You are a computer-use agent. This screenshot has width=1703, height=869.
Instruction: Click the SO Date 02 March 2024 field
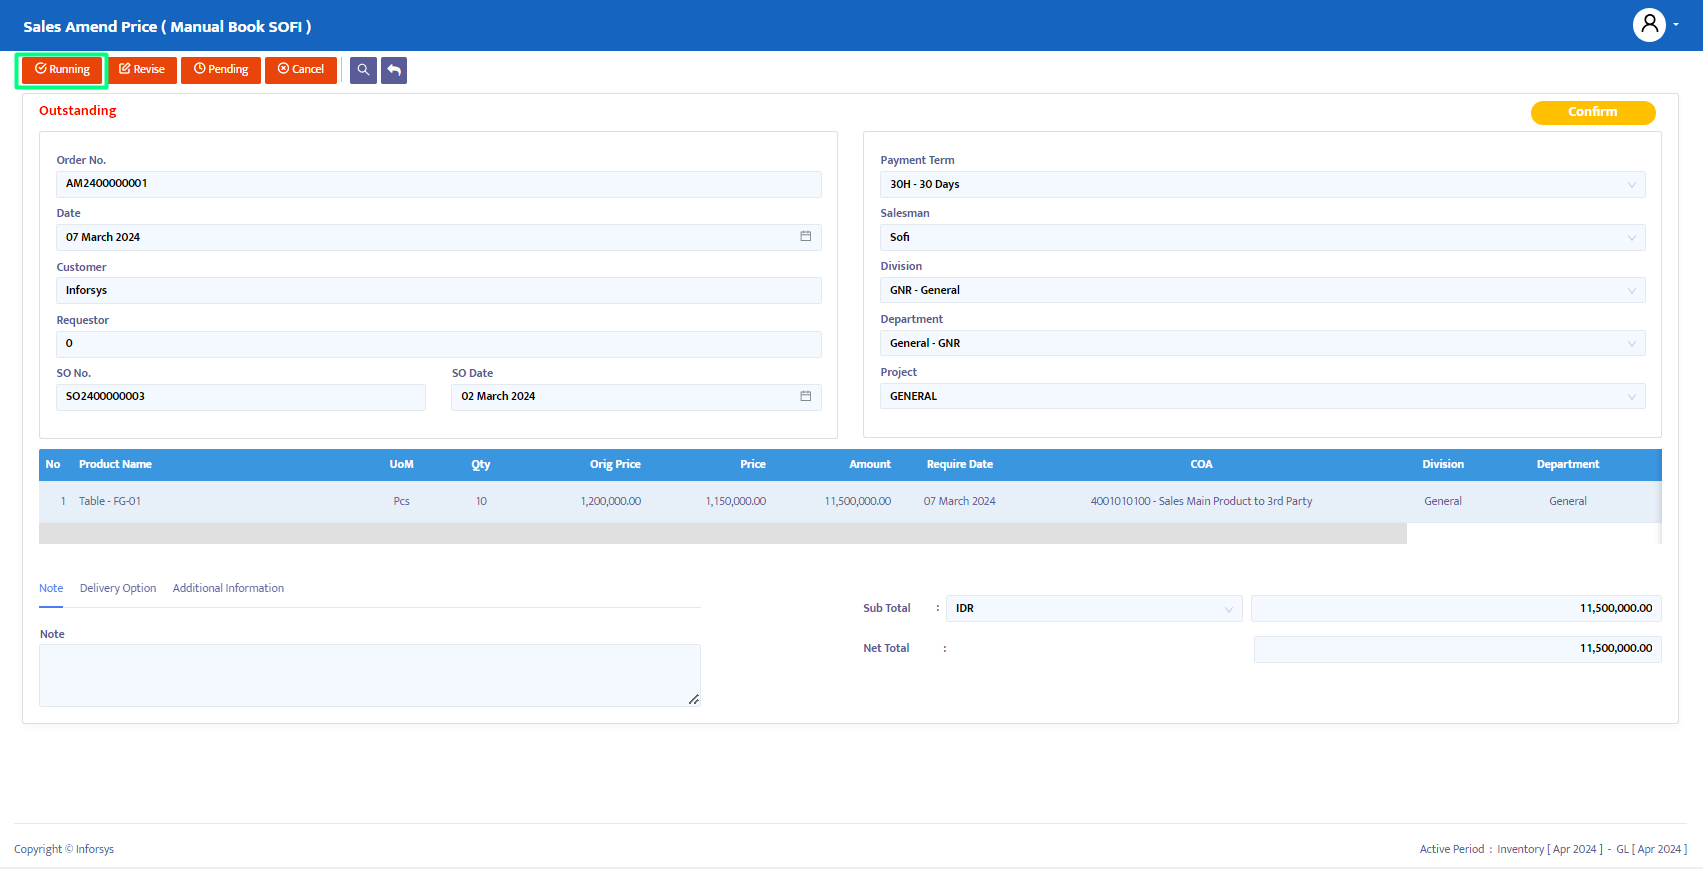(636, 397)
